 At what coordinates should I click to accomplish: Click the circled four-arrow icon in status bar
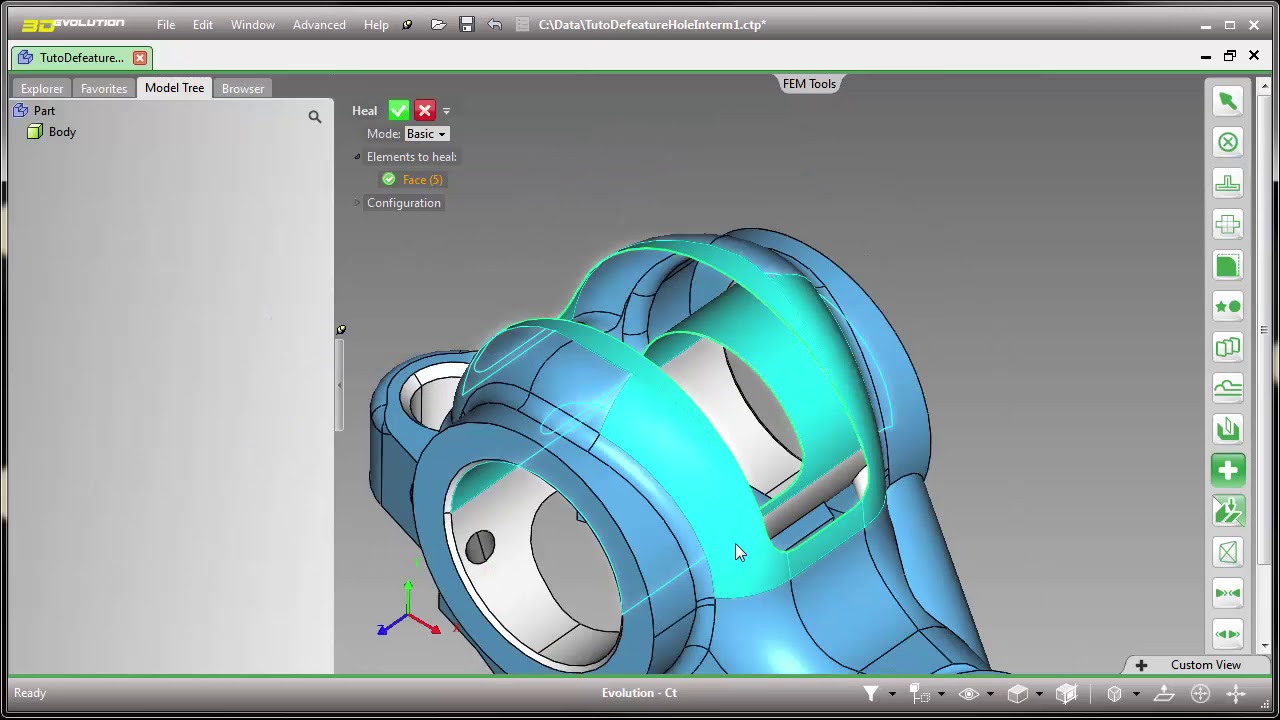tap(1200, 693)
